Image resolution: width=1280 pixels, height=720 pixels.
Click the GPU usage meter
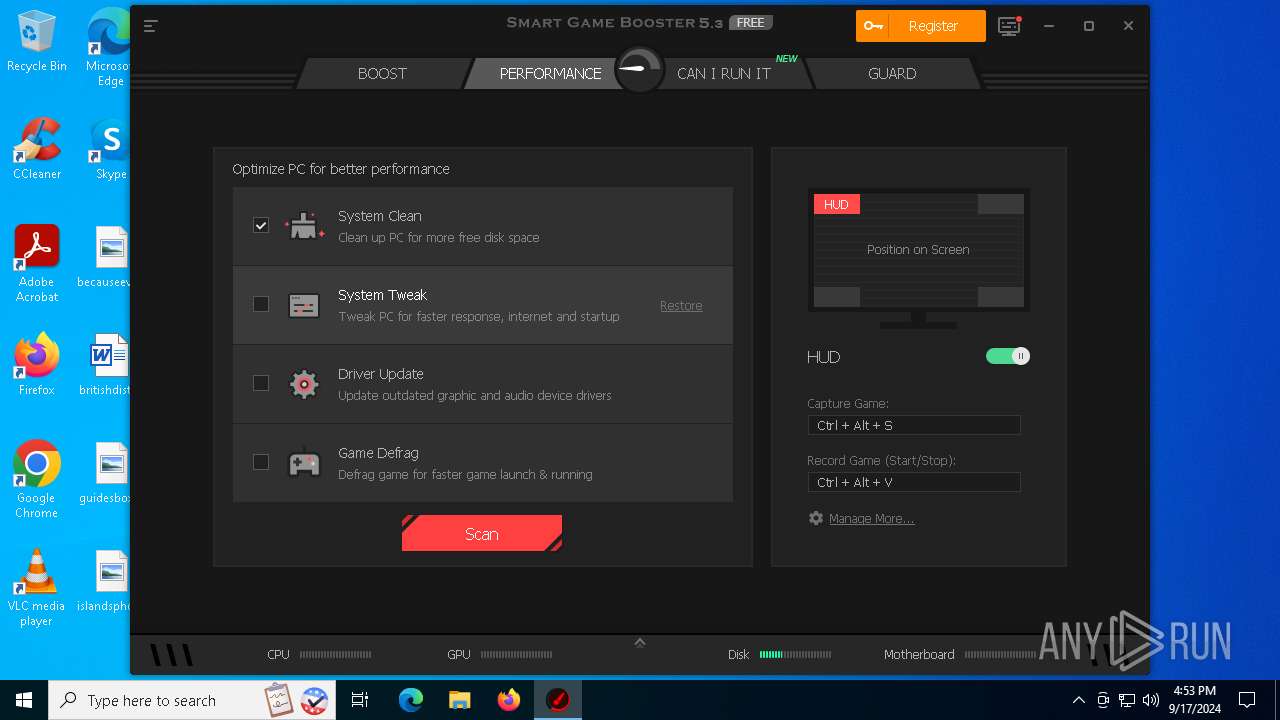516,655
